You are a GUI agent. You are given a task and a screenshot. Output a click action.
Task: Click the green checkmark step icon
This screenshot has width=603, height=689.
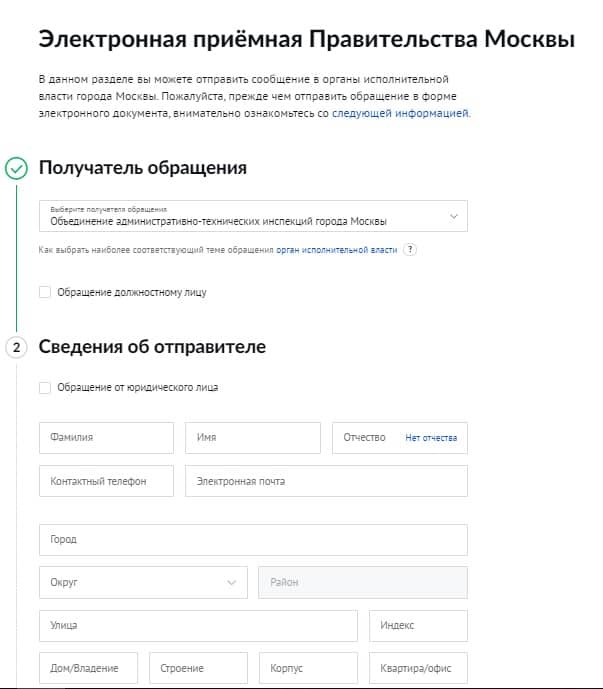coord(16,169)
